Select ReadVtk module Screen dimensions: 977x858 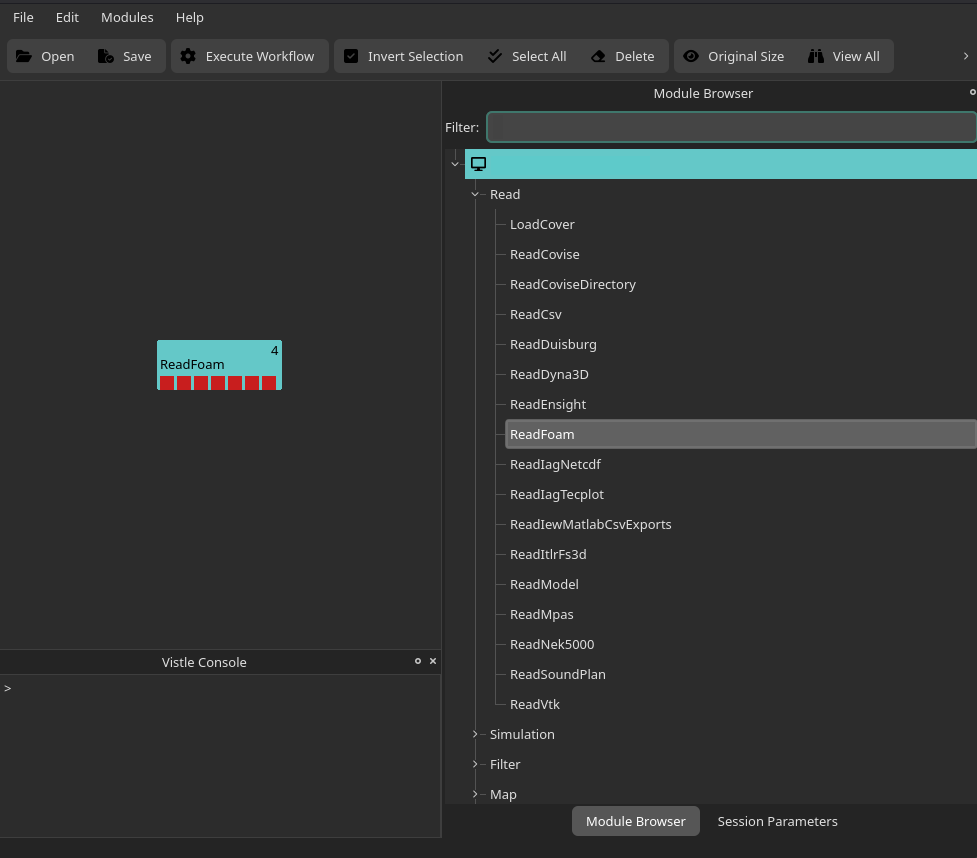click(x=535, y=704)
